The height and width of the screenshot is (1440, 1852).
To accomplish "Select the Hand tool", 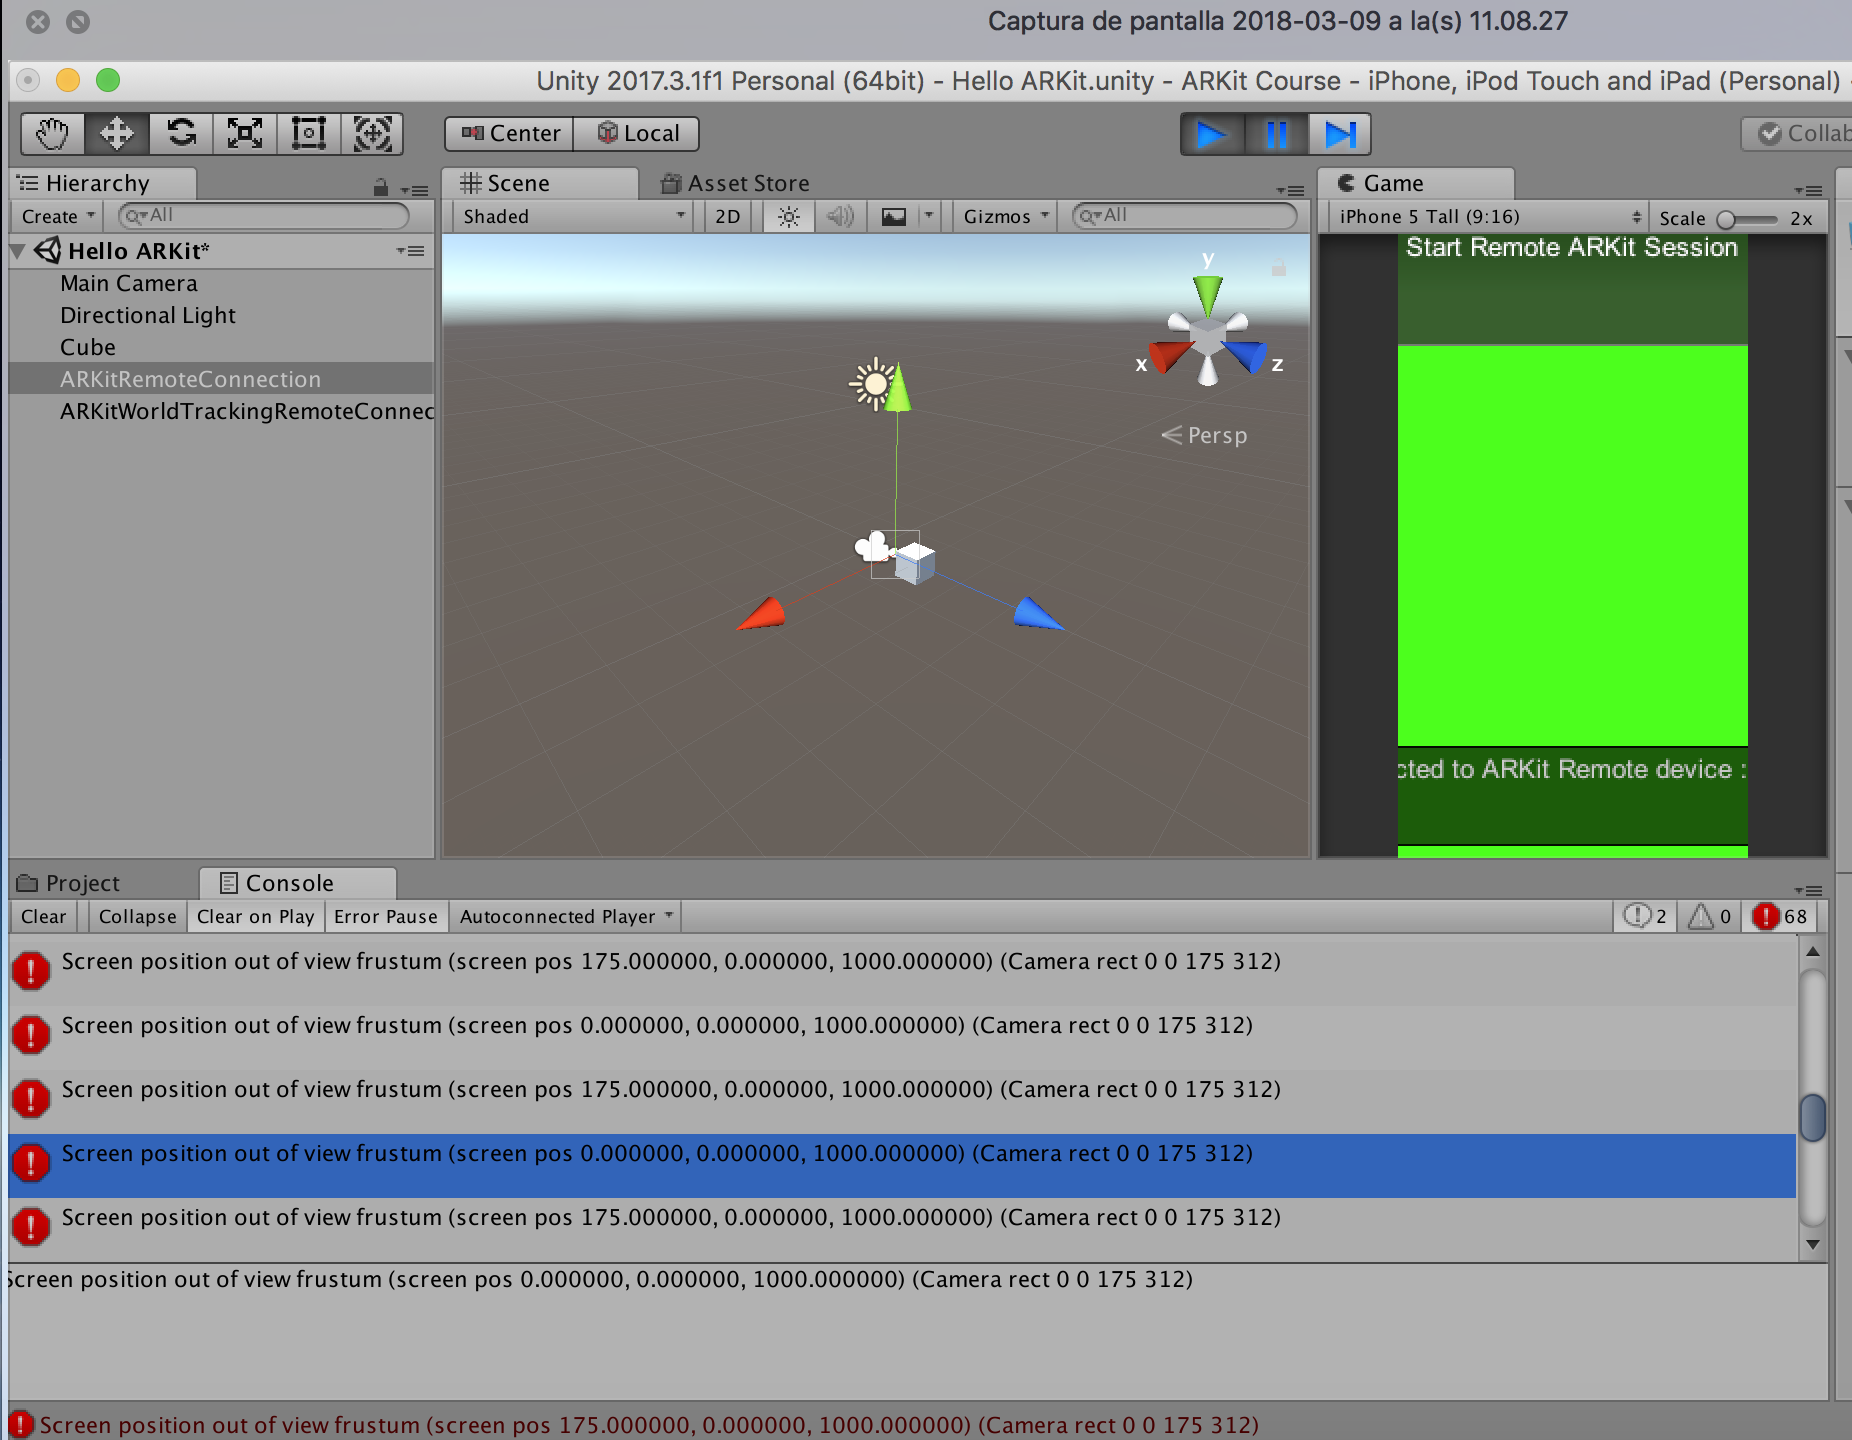I will [x=52, y=134].
